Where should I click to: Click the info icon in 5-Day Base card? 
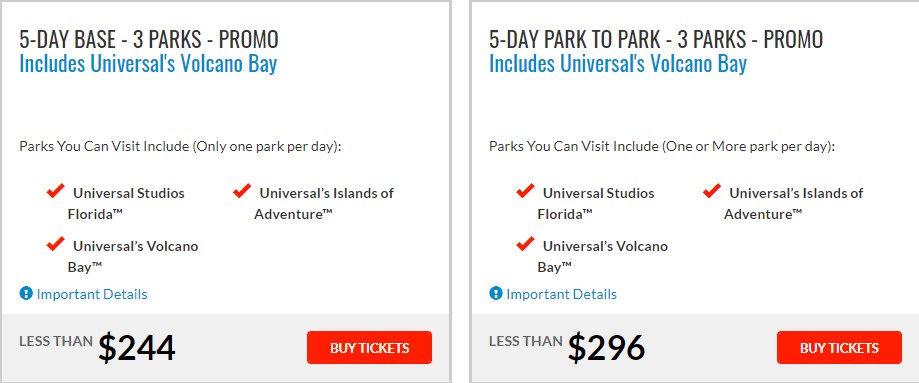click(26, 293)
